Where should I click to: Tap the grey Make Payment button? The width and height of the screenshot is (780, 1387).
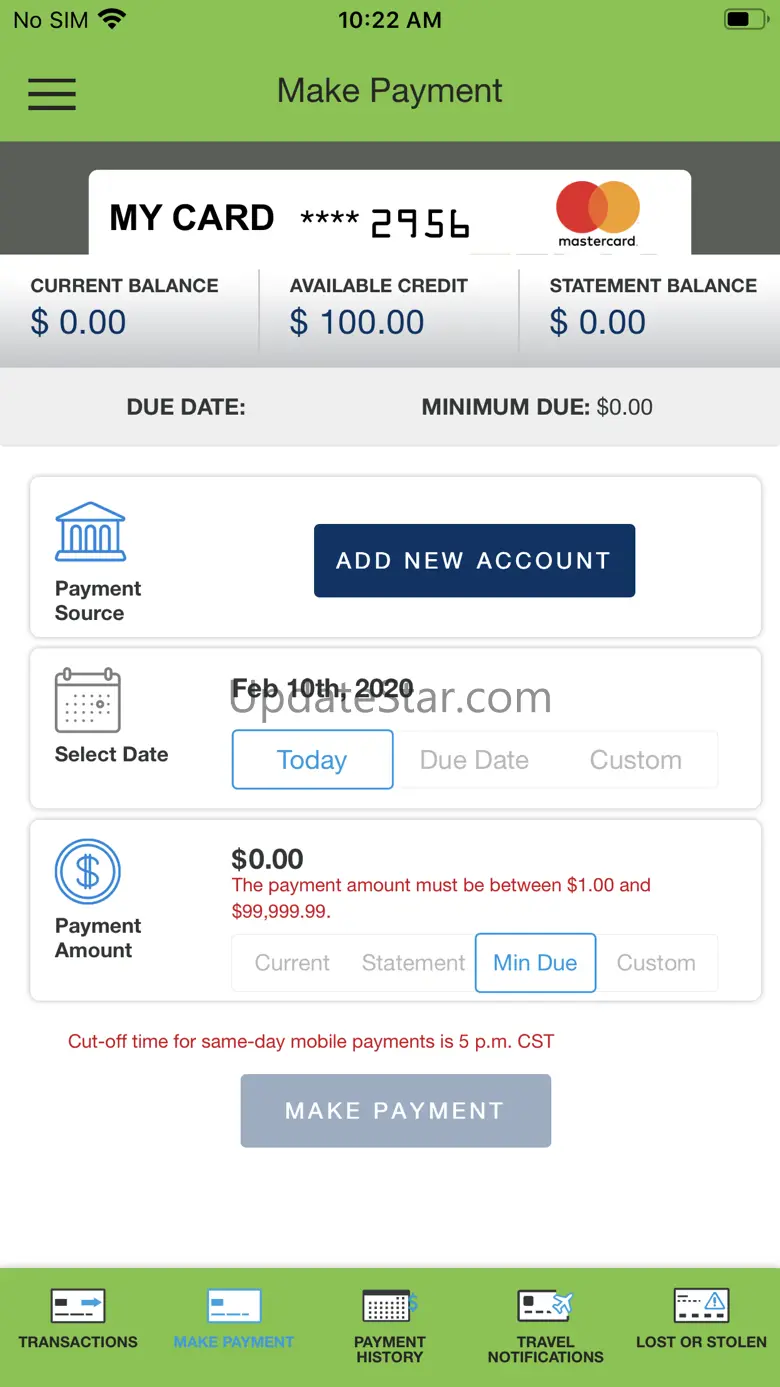tap(395, 1111)
